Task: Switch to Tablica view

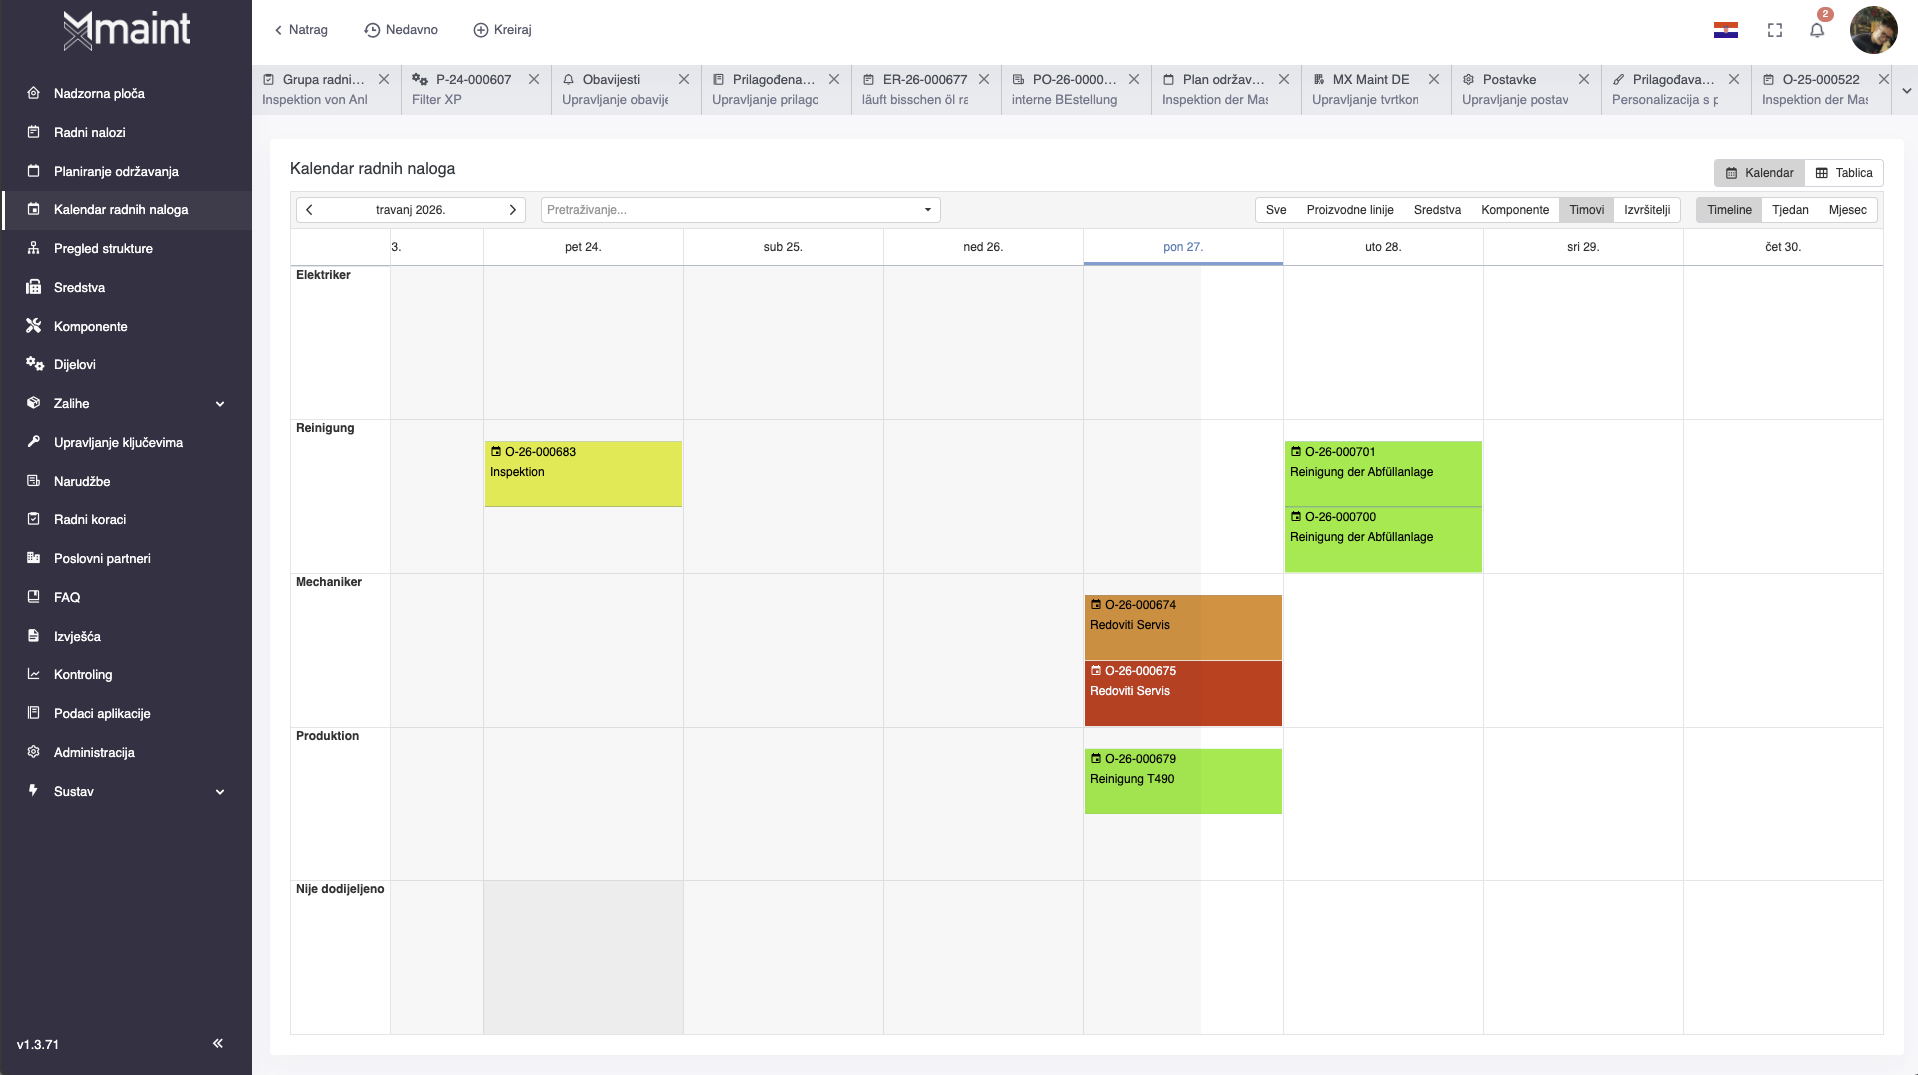Action: pyautogui.click(x=1844, y=173)
